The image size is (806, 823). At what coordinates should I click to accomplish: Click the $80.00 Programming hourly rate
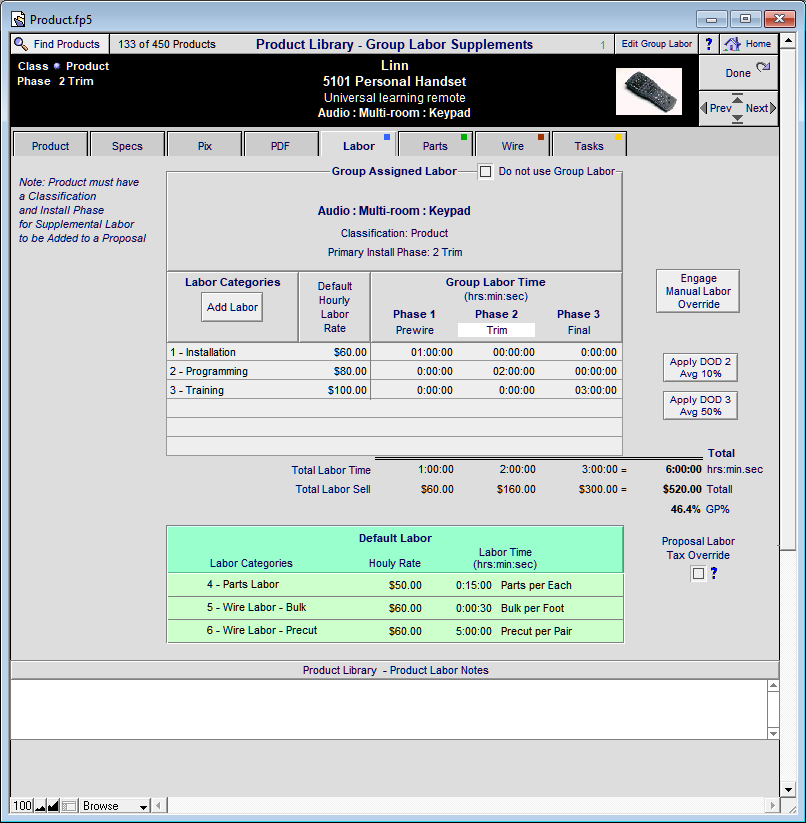pos(350,371)
